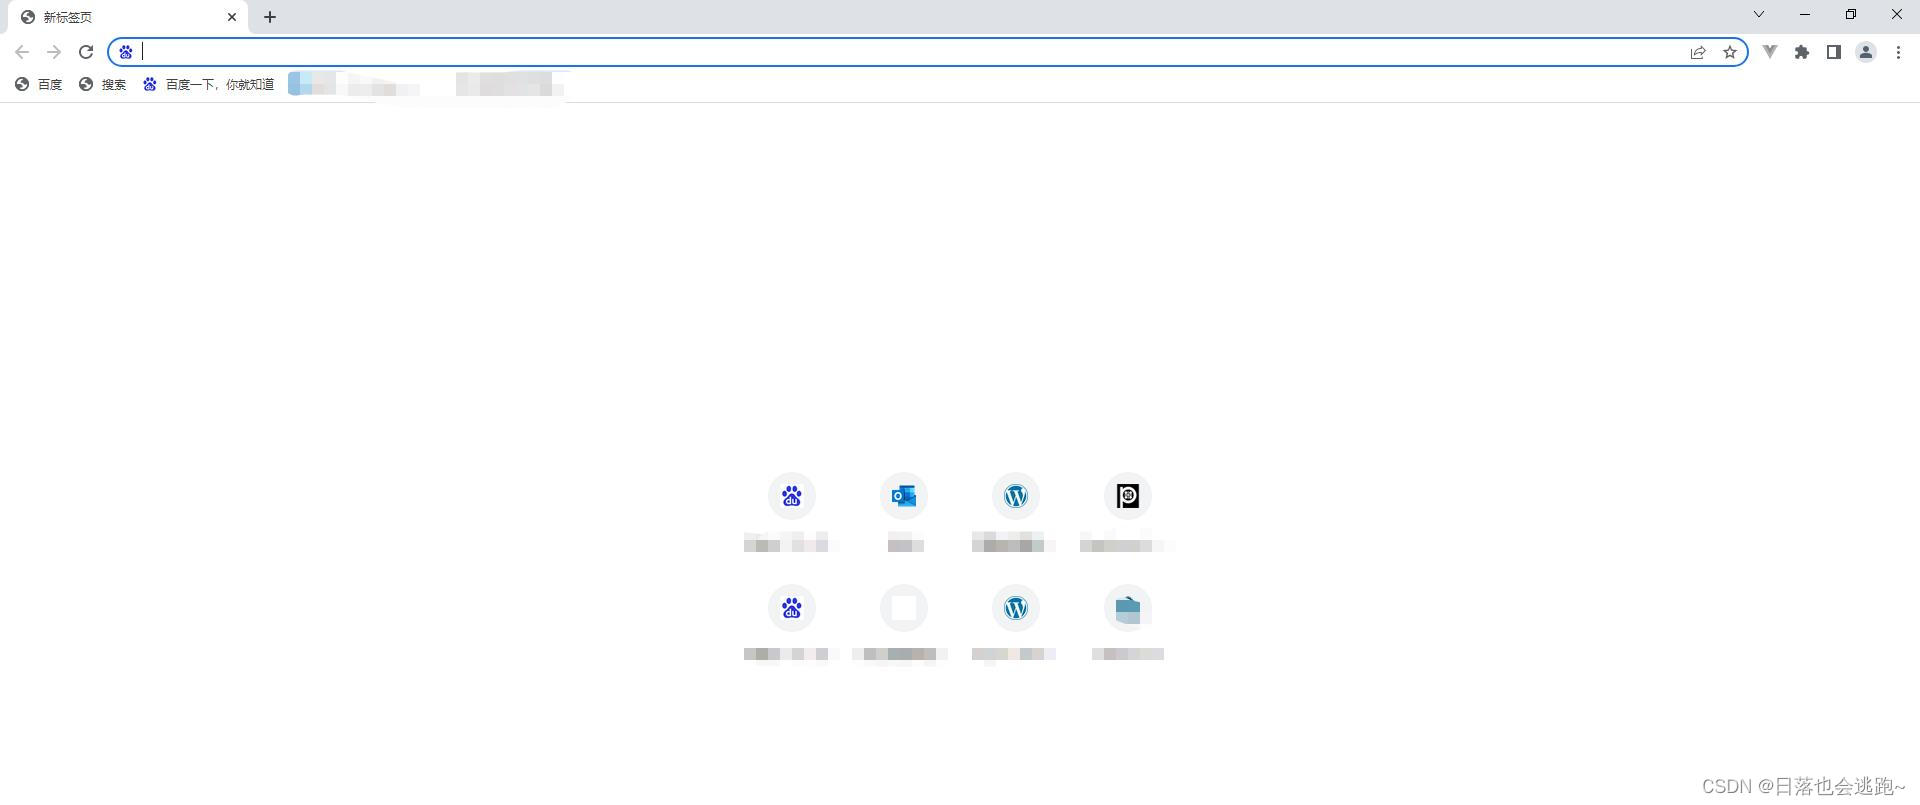The height and width of the screenshot is (805, 1920).
Task: Open the Extensions puzzle-piece menu
Action: tap(1802, 52)
